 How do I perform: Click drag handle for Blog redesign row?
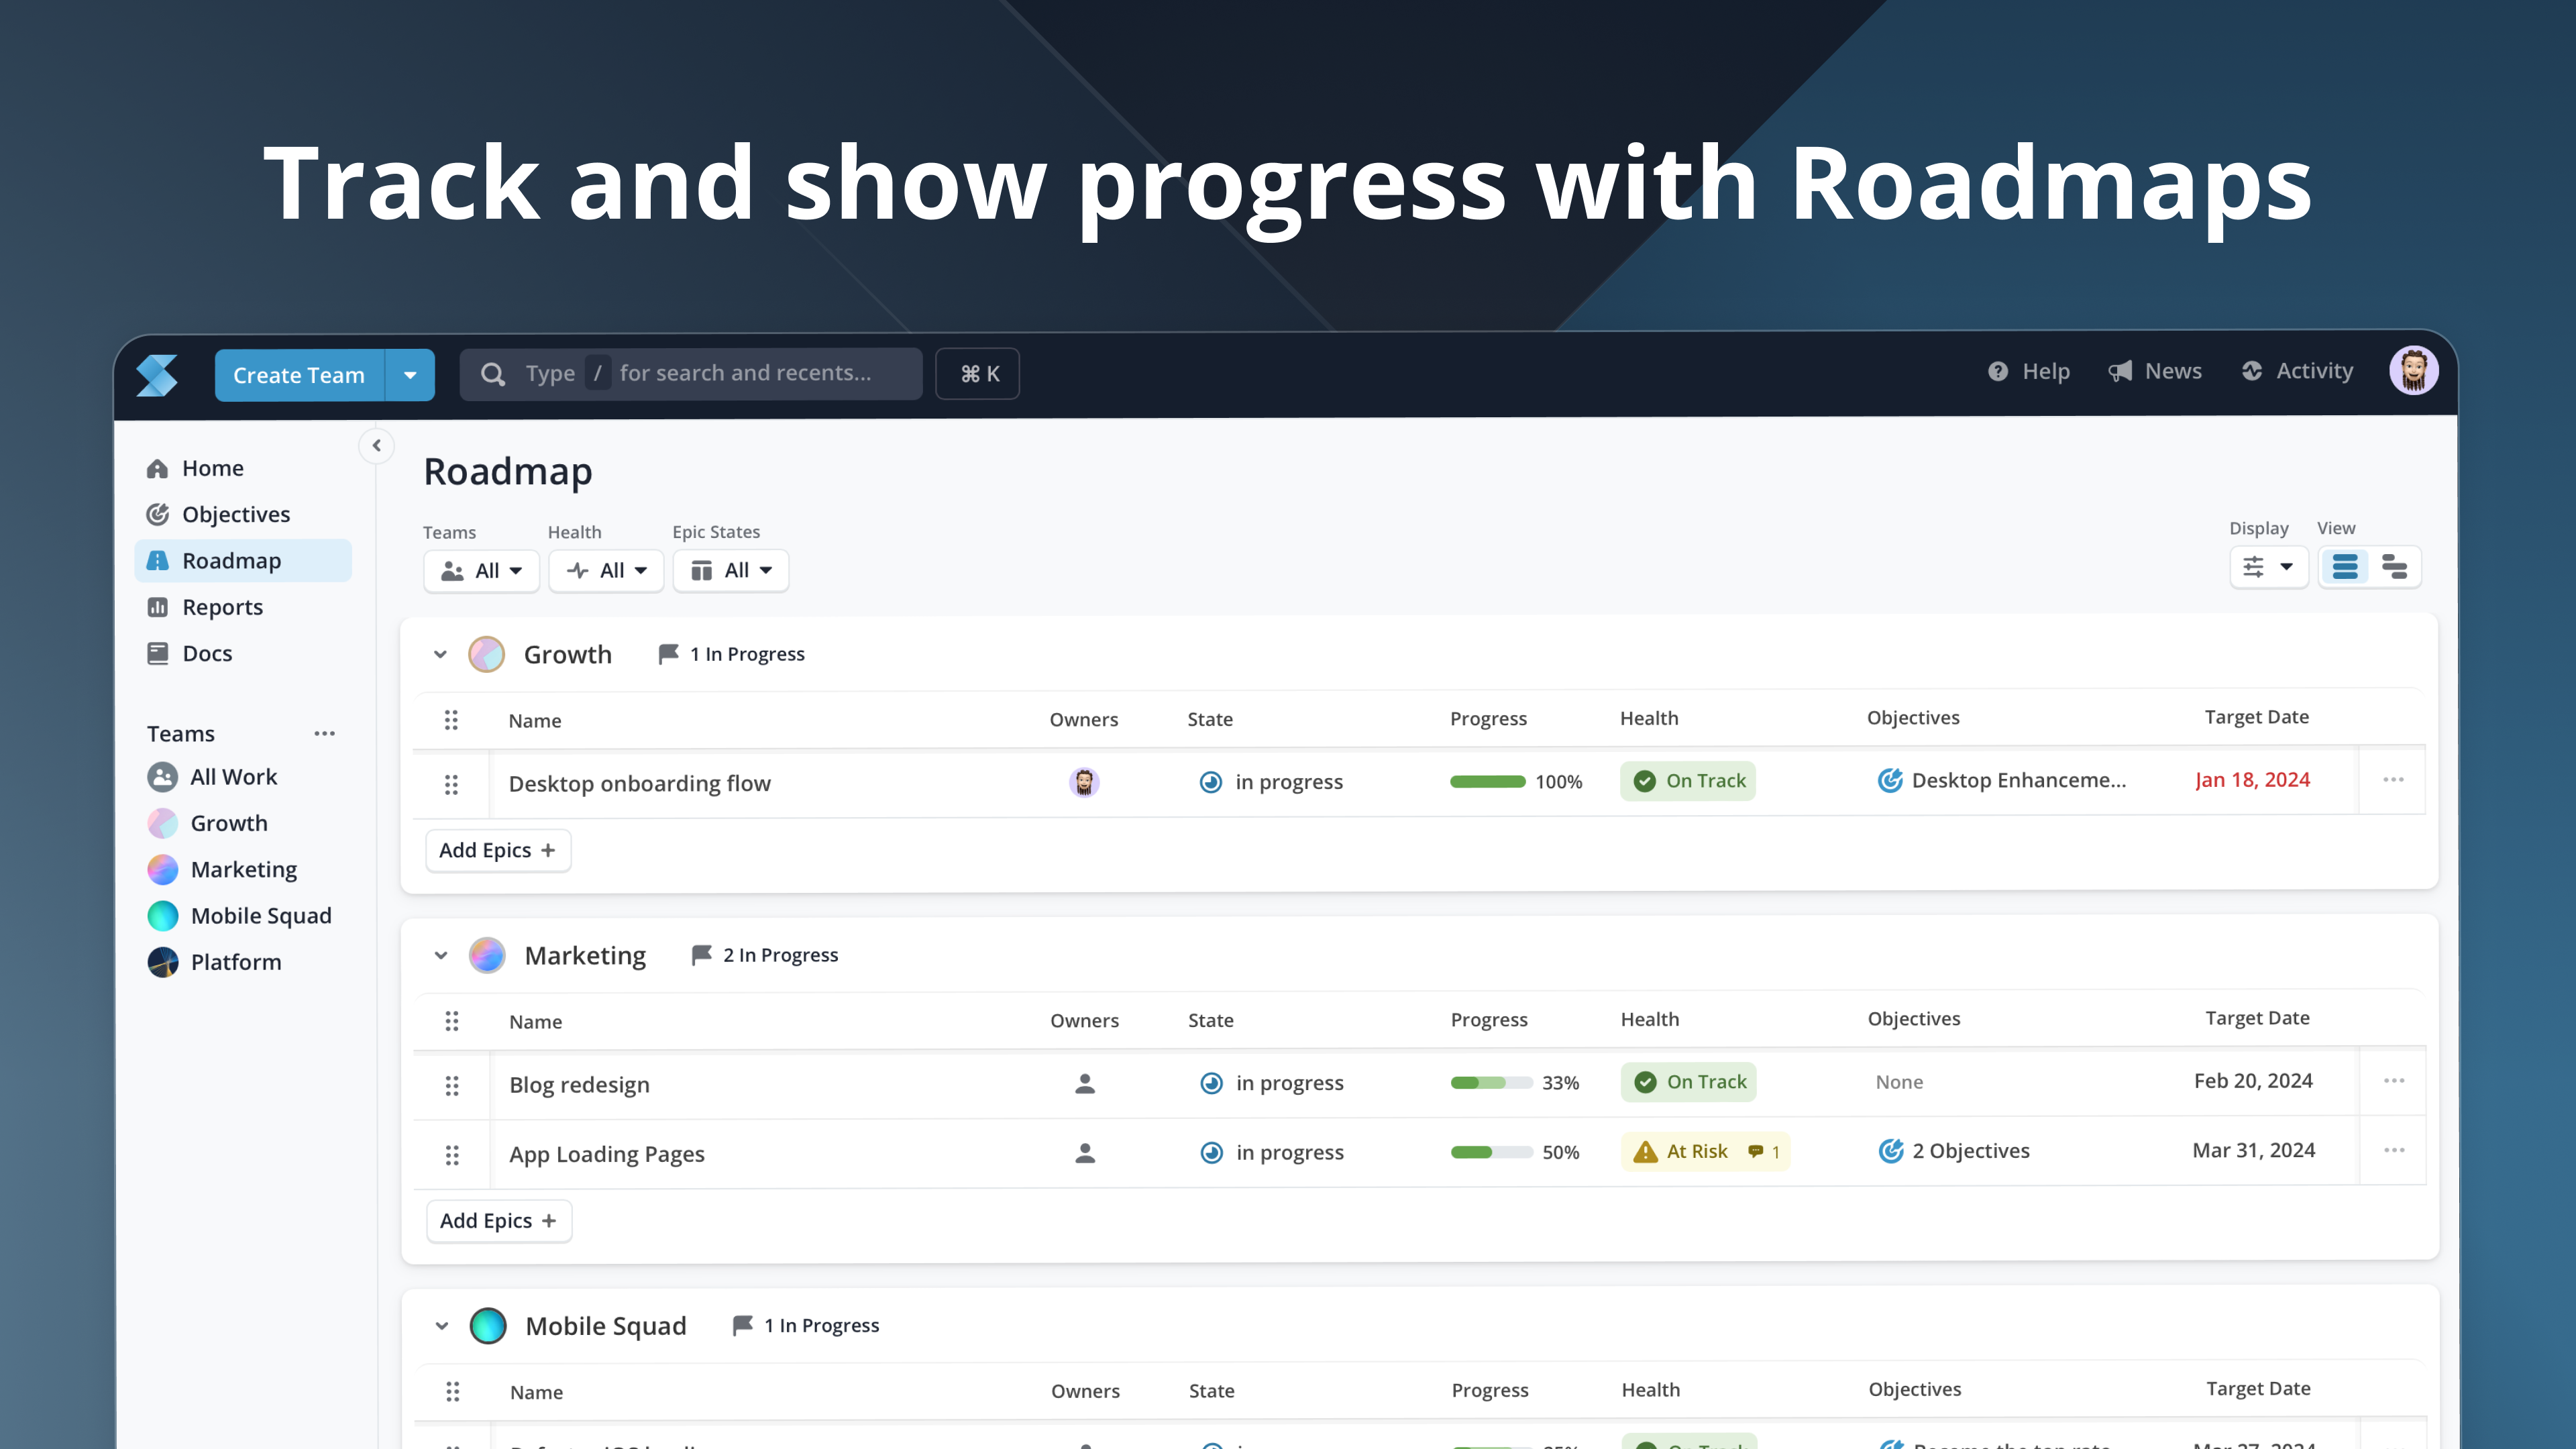tap(452, 1086)
